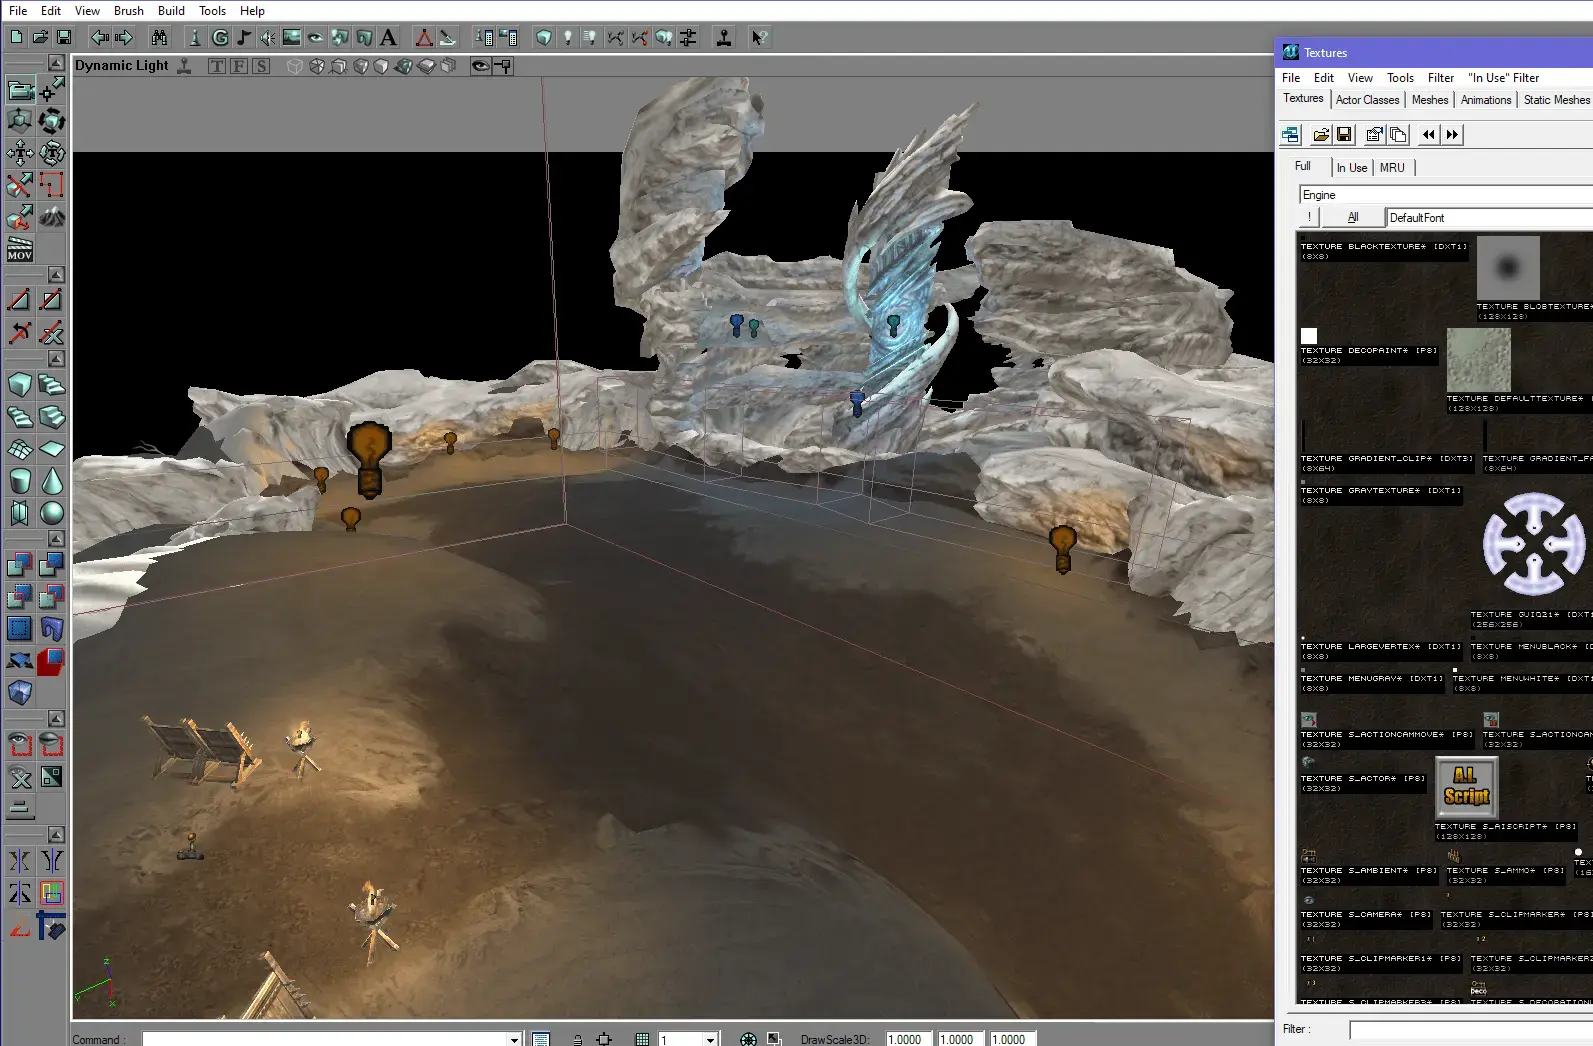Viewport: 1593px width, 1046px height.
Task: Switch to the Actor Classes tab
Action: pos(1367,100)
